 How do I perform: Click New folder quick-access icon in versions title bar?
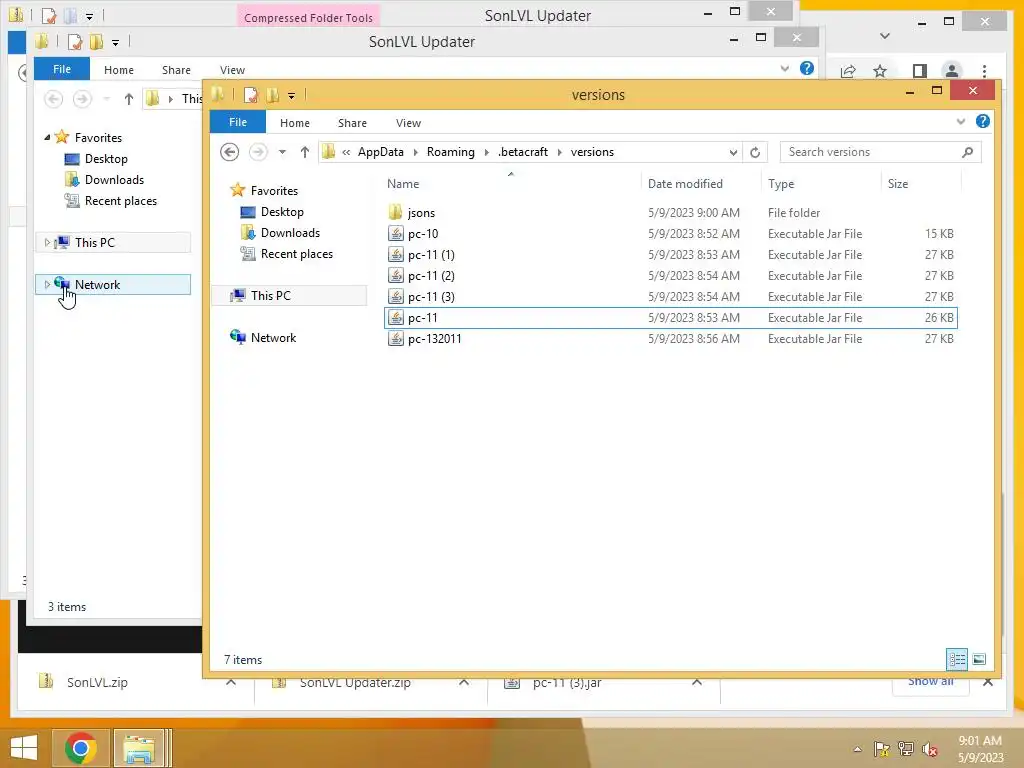pyautogui.click(x=272, y=95)
